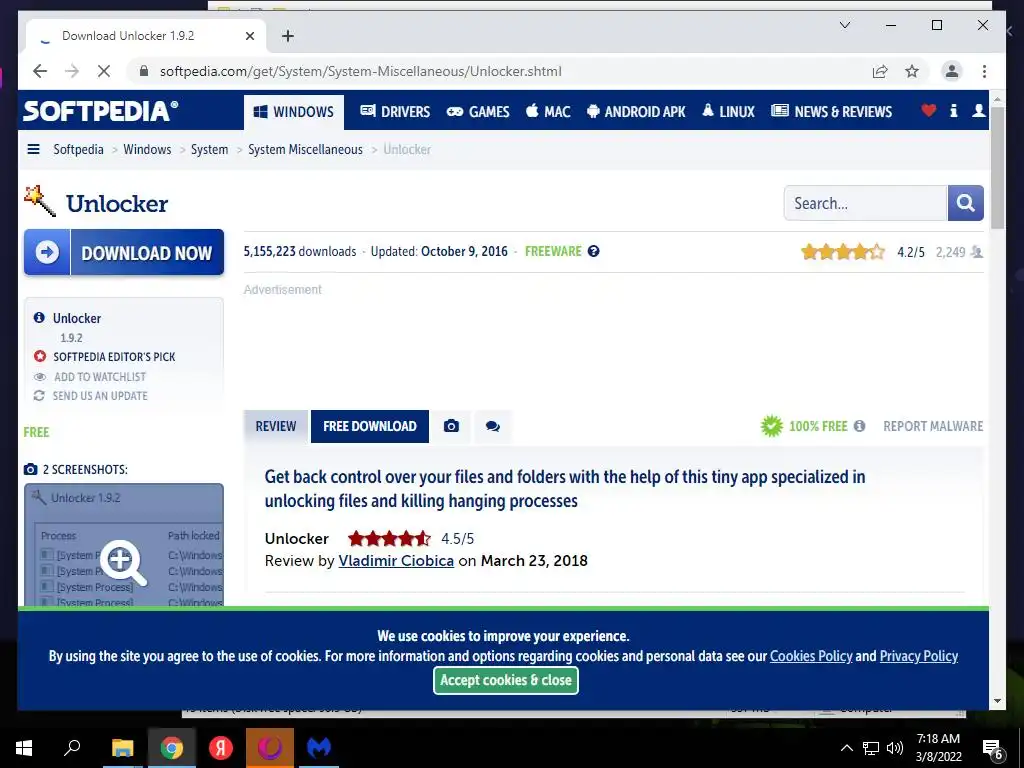Open the hamburger menu in breadcrumb bar
This screenshot has height=768, width=1024.
(33, 150)
